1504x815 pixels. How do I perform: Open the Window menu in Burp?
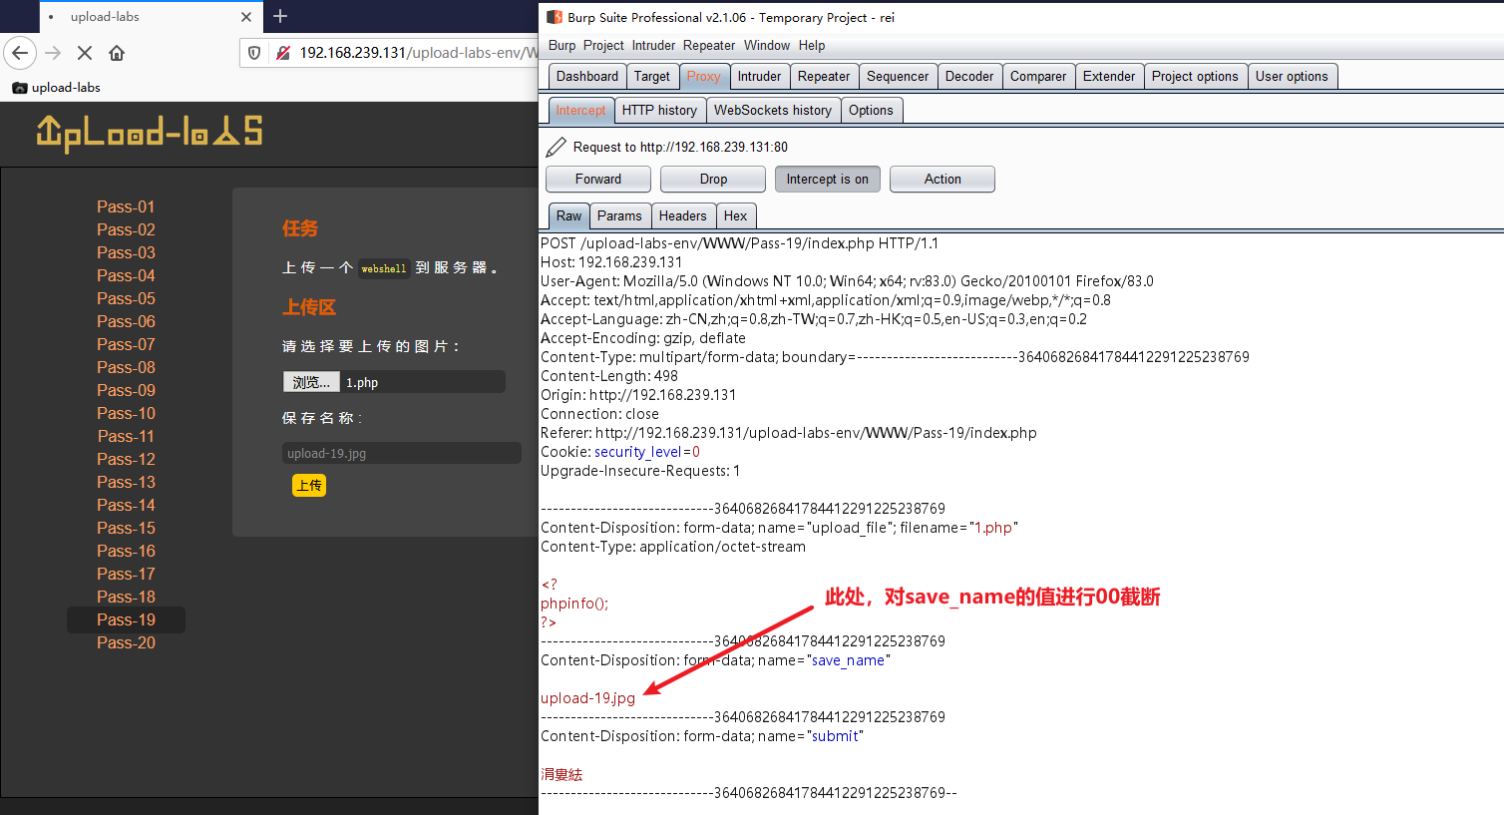point(767,46)
